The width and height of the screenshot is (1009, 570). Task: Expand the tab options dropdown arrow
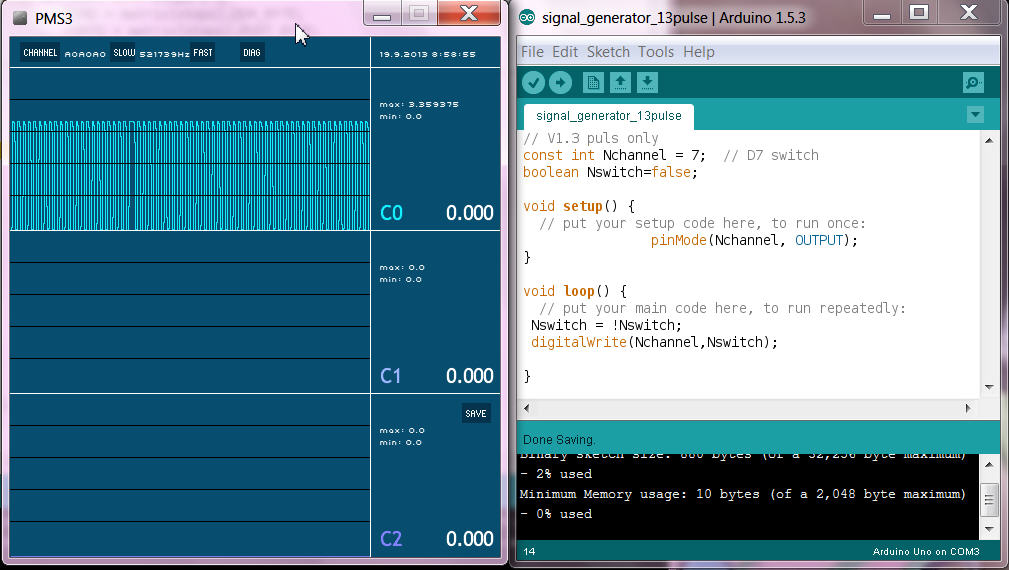[x=975, y=115]
